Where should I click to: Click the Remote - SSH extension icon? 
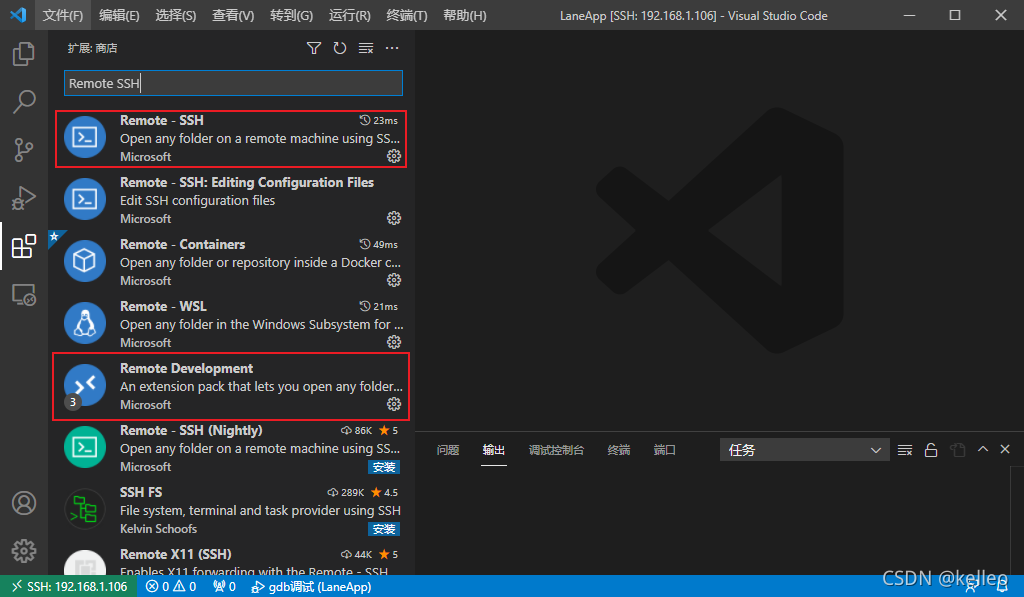point(85,137)
